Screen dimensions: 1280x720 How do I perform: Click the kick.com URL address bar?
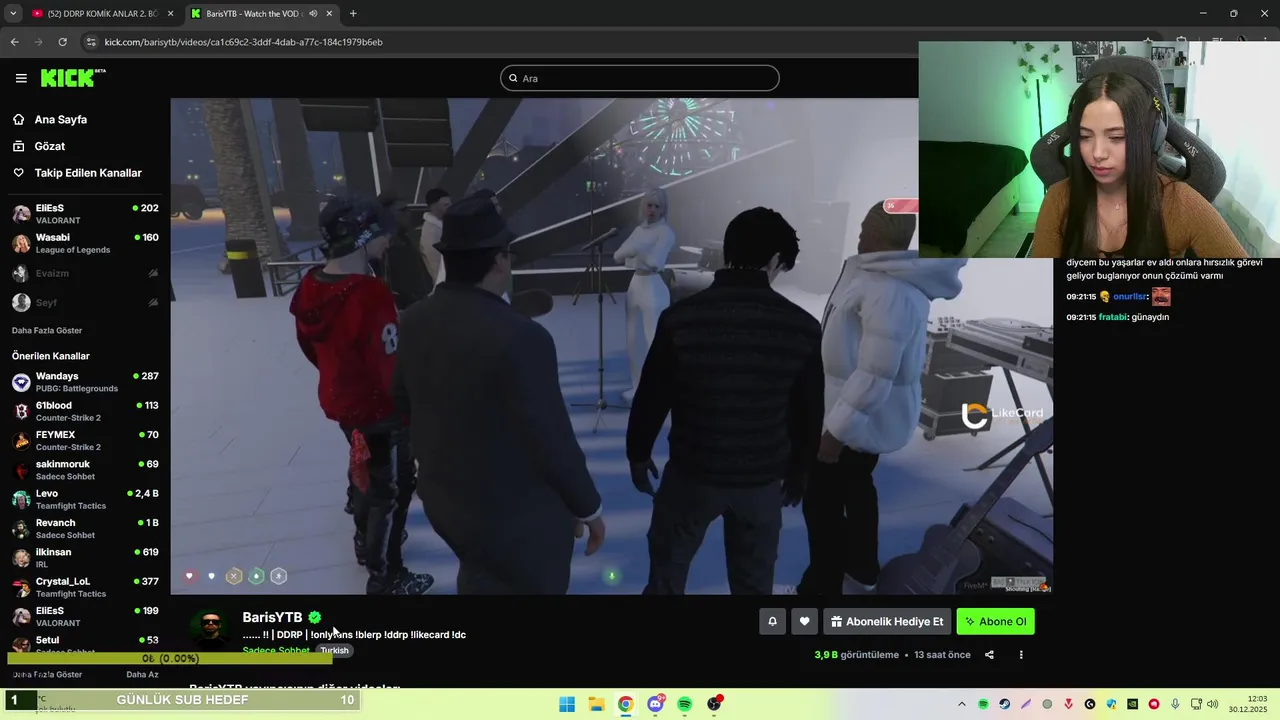coord(243,42)
